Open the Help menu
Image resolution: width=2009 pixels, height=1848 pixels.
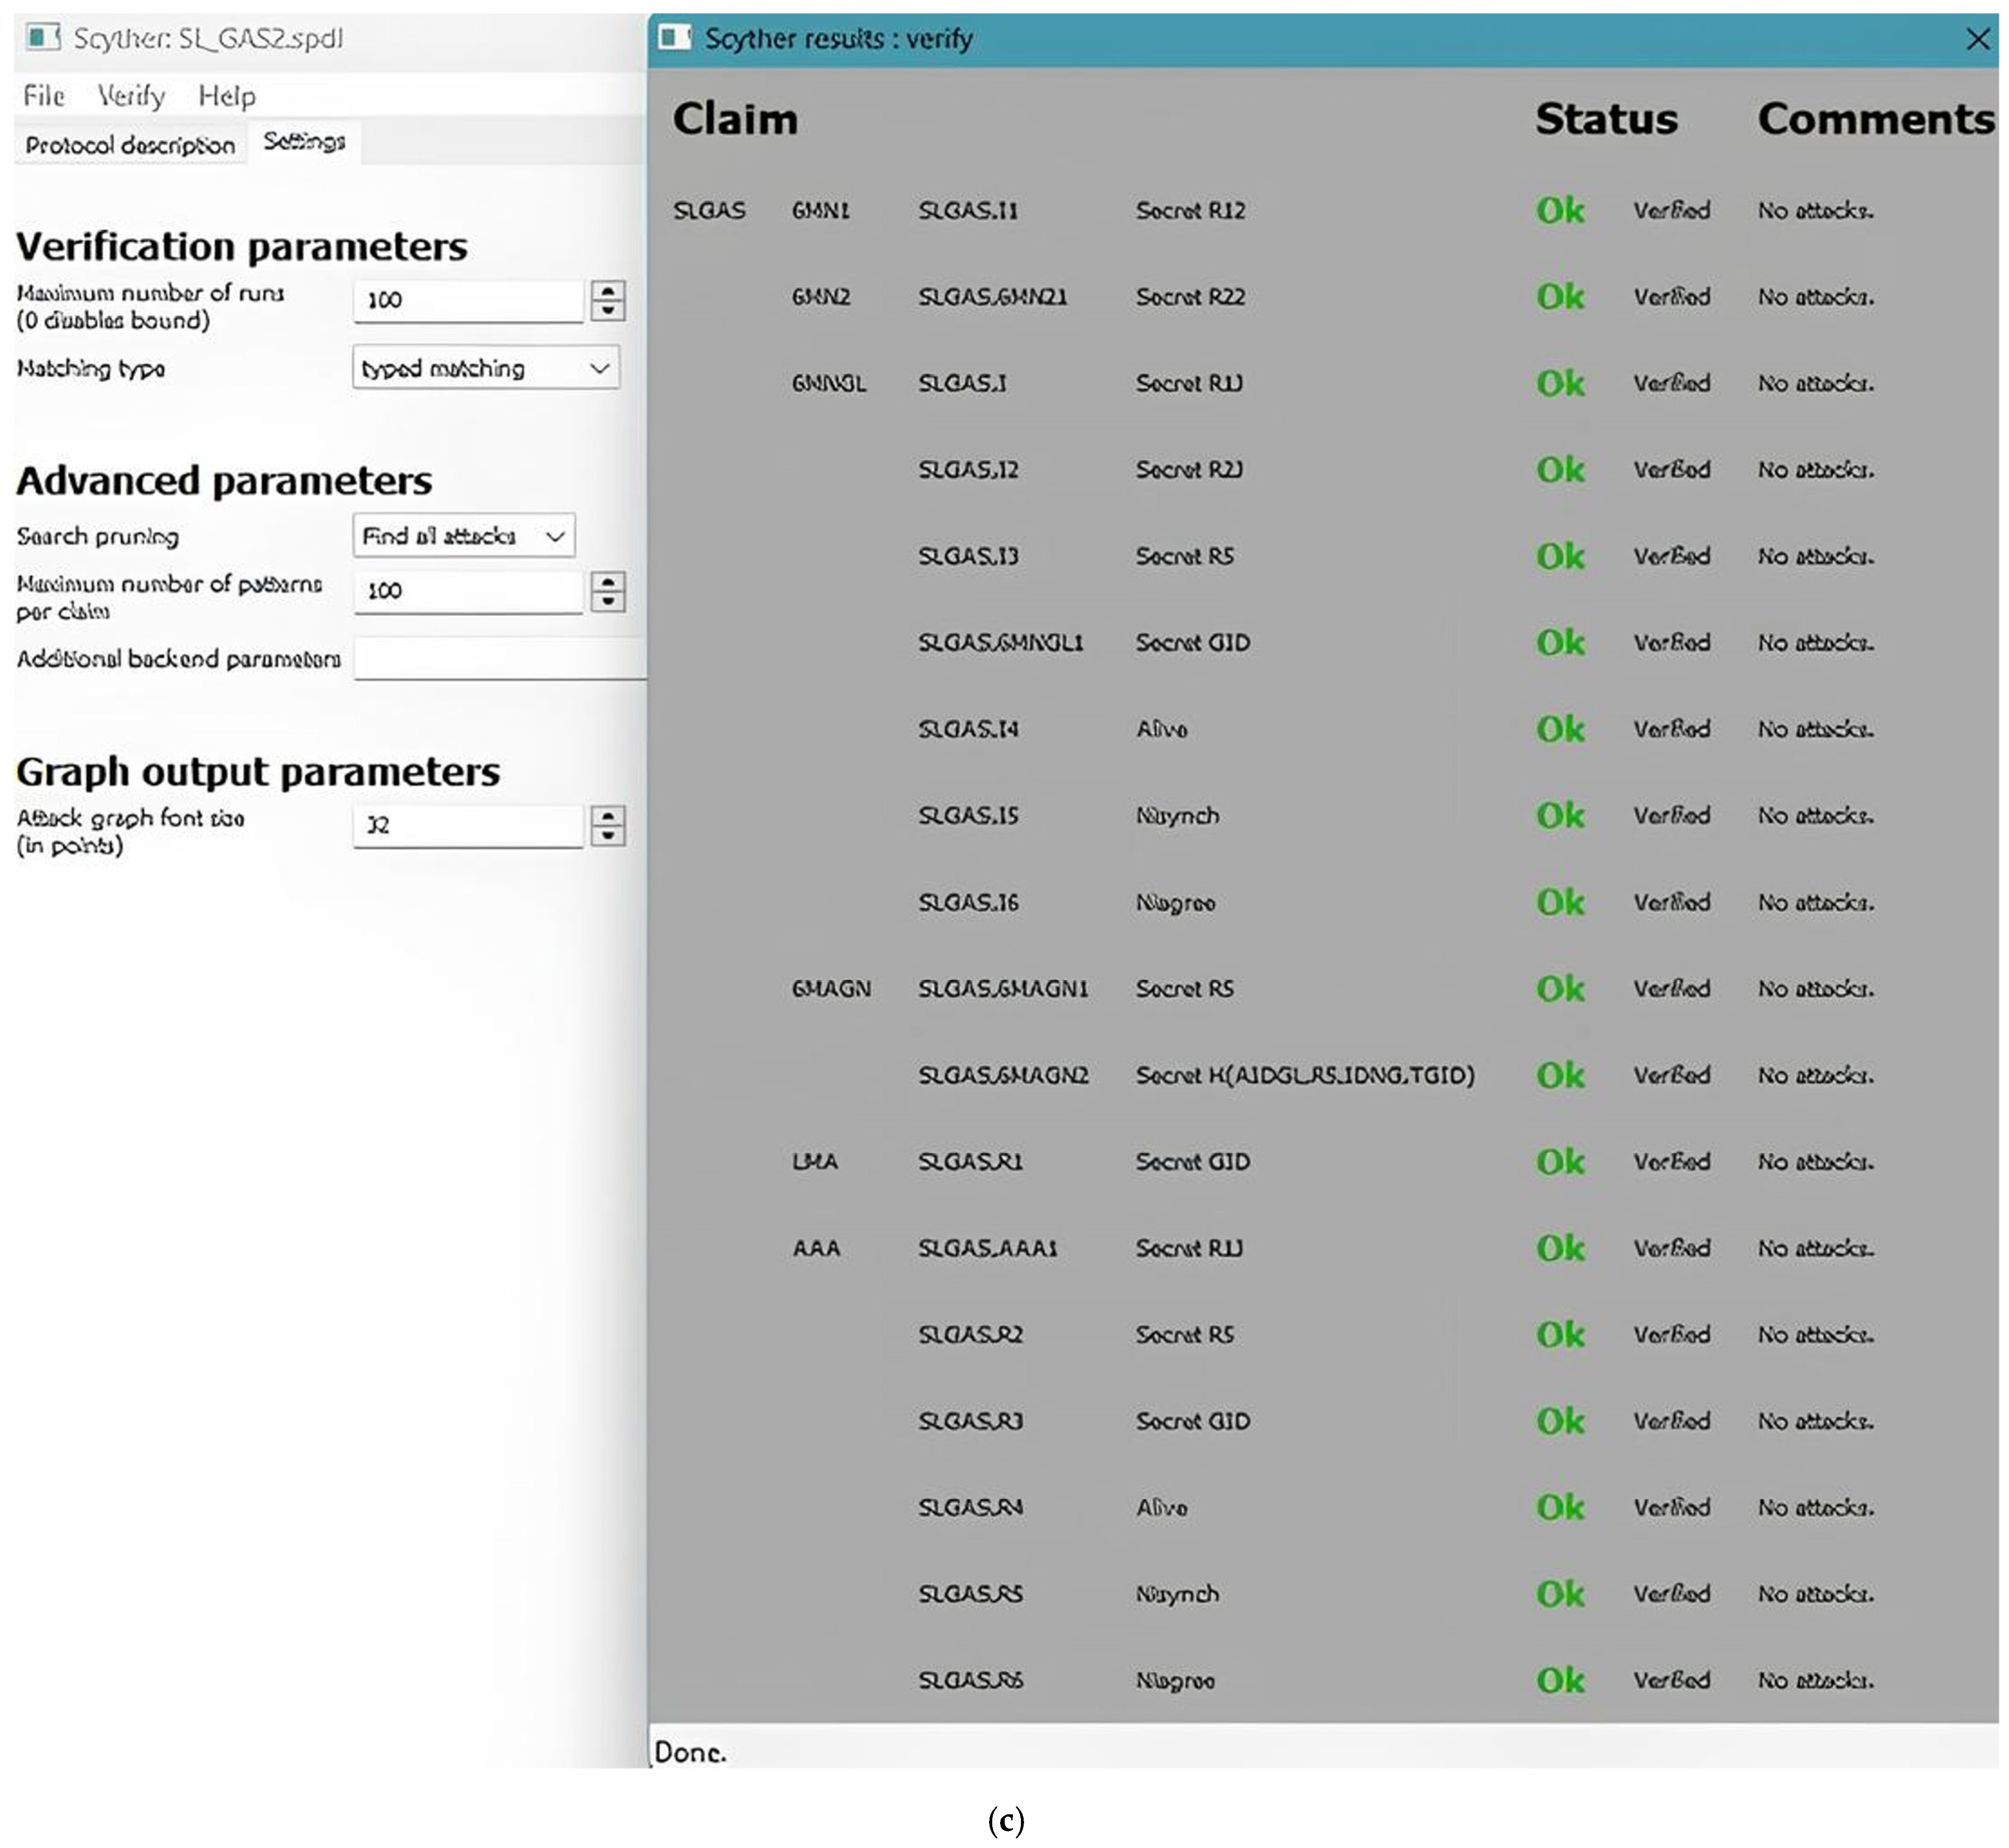point(227,96)
